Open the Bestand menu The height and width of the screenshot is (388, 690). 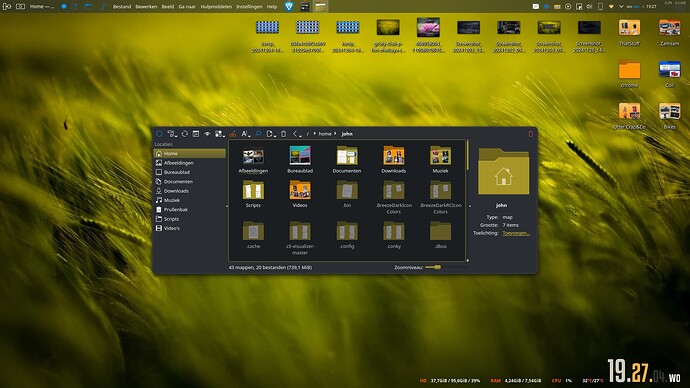(122, 7)
